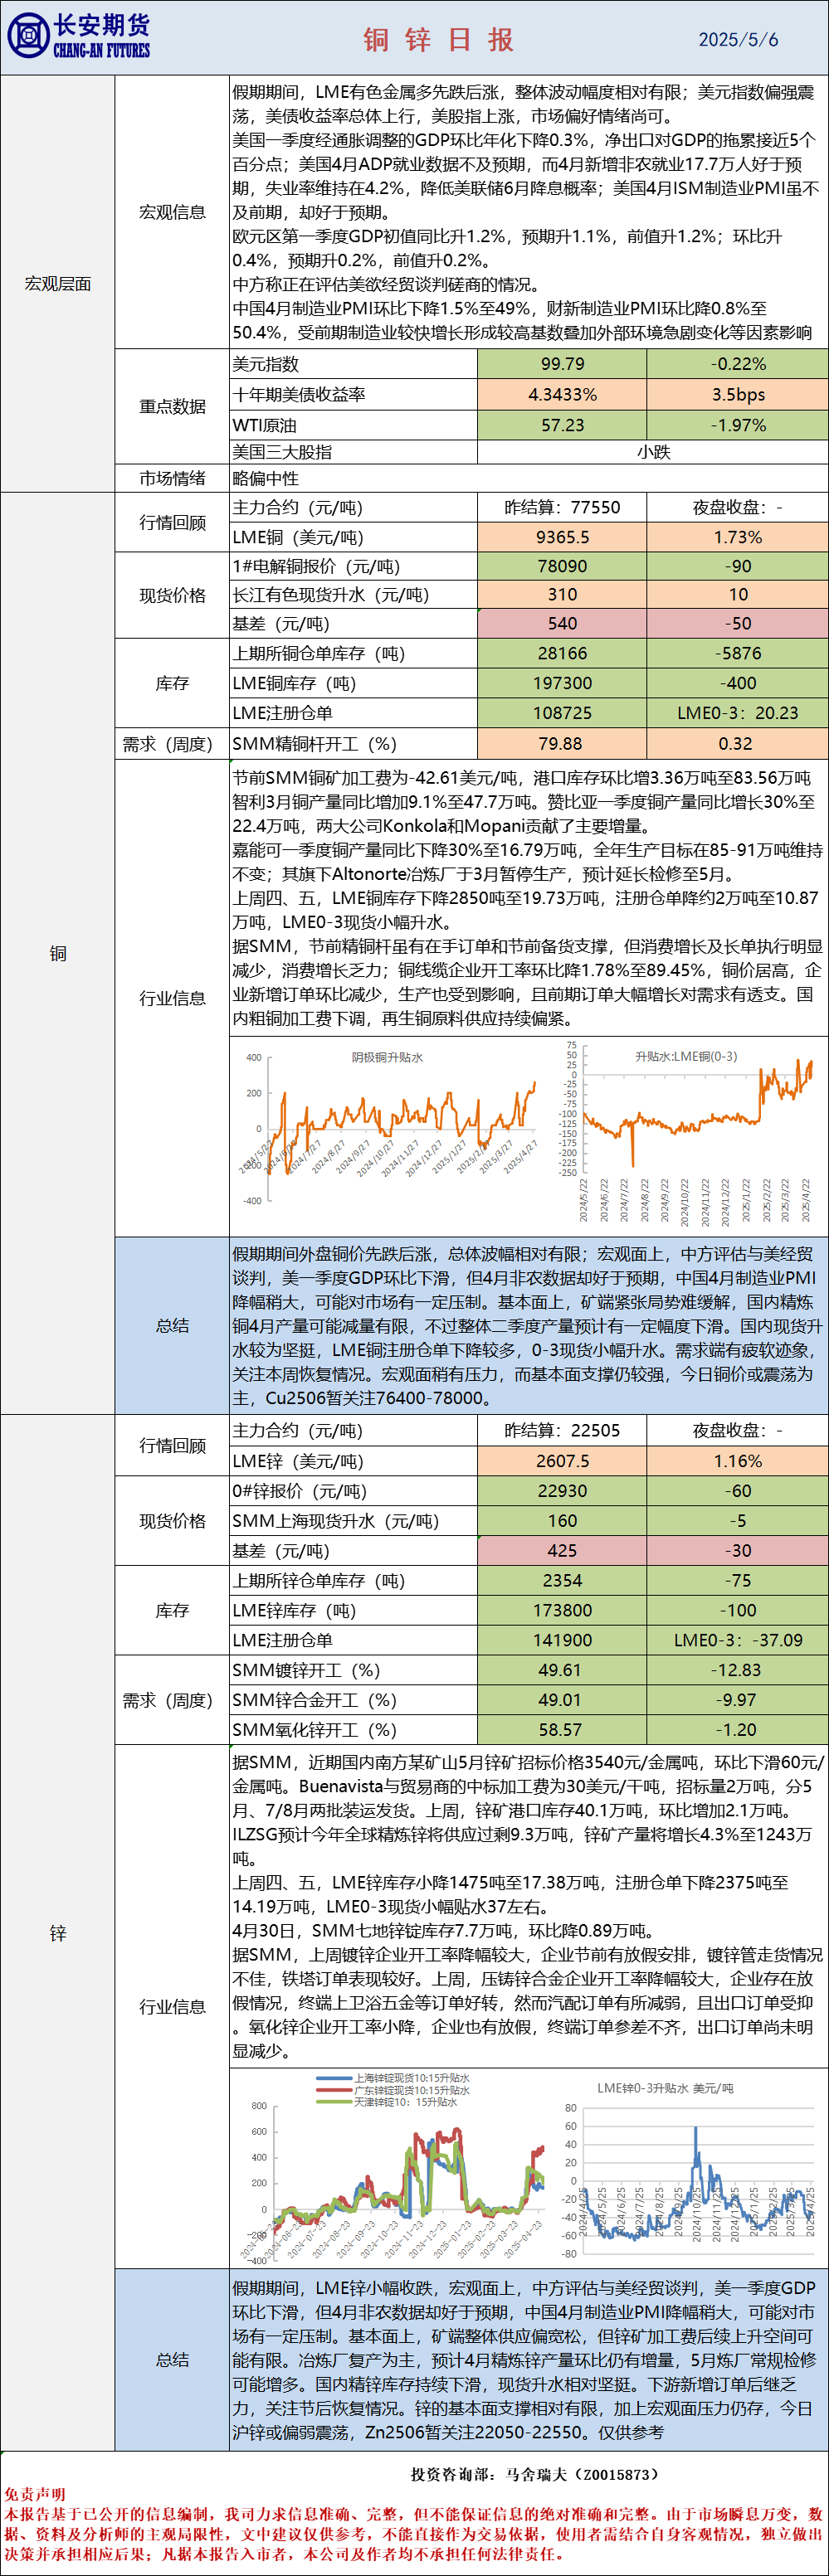Viewport: 829px width, 2576px height.
Task: Click the zinc oxide rate 58.57
Action: pyautogui.click(x=562, y=1730)
